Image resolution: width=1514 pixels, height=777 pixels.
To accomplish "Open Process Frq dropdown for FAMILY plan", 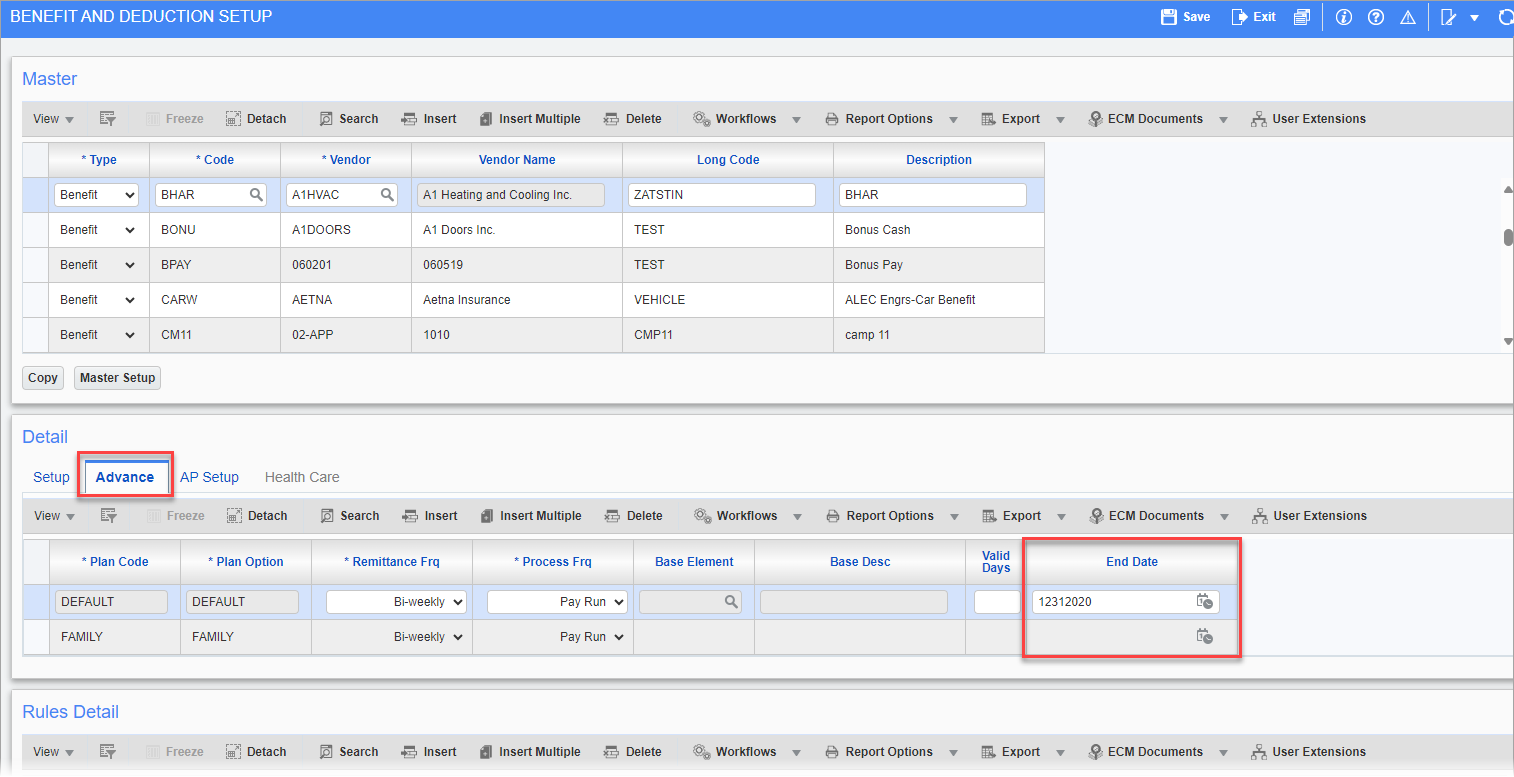I will [619, 637].
